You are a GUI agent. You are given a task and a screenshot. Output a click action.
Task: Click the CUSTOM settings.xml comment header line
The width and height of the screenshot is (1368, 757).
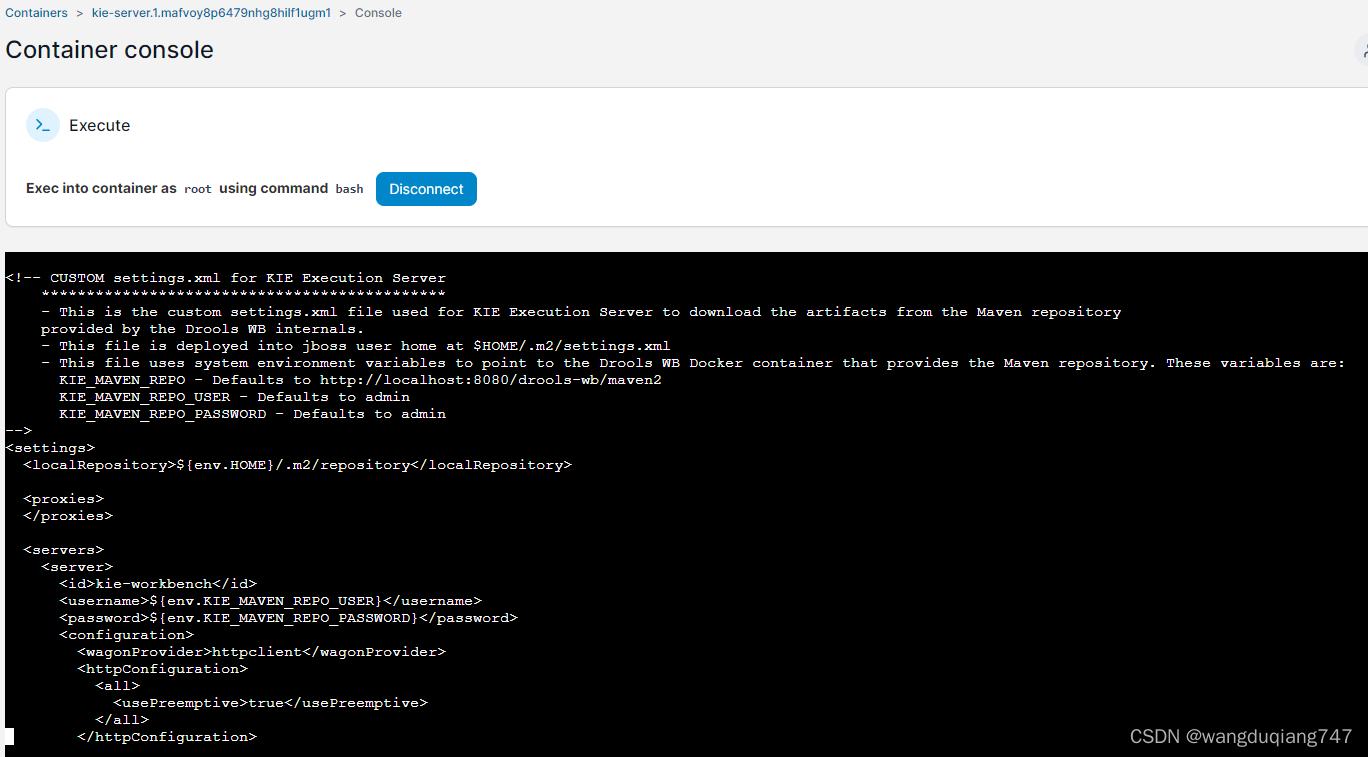pyautogui.click(x=225, y=278)
